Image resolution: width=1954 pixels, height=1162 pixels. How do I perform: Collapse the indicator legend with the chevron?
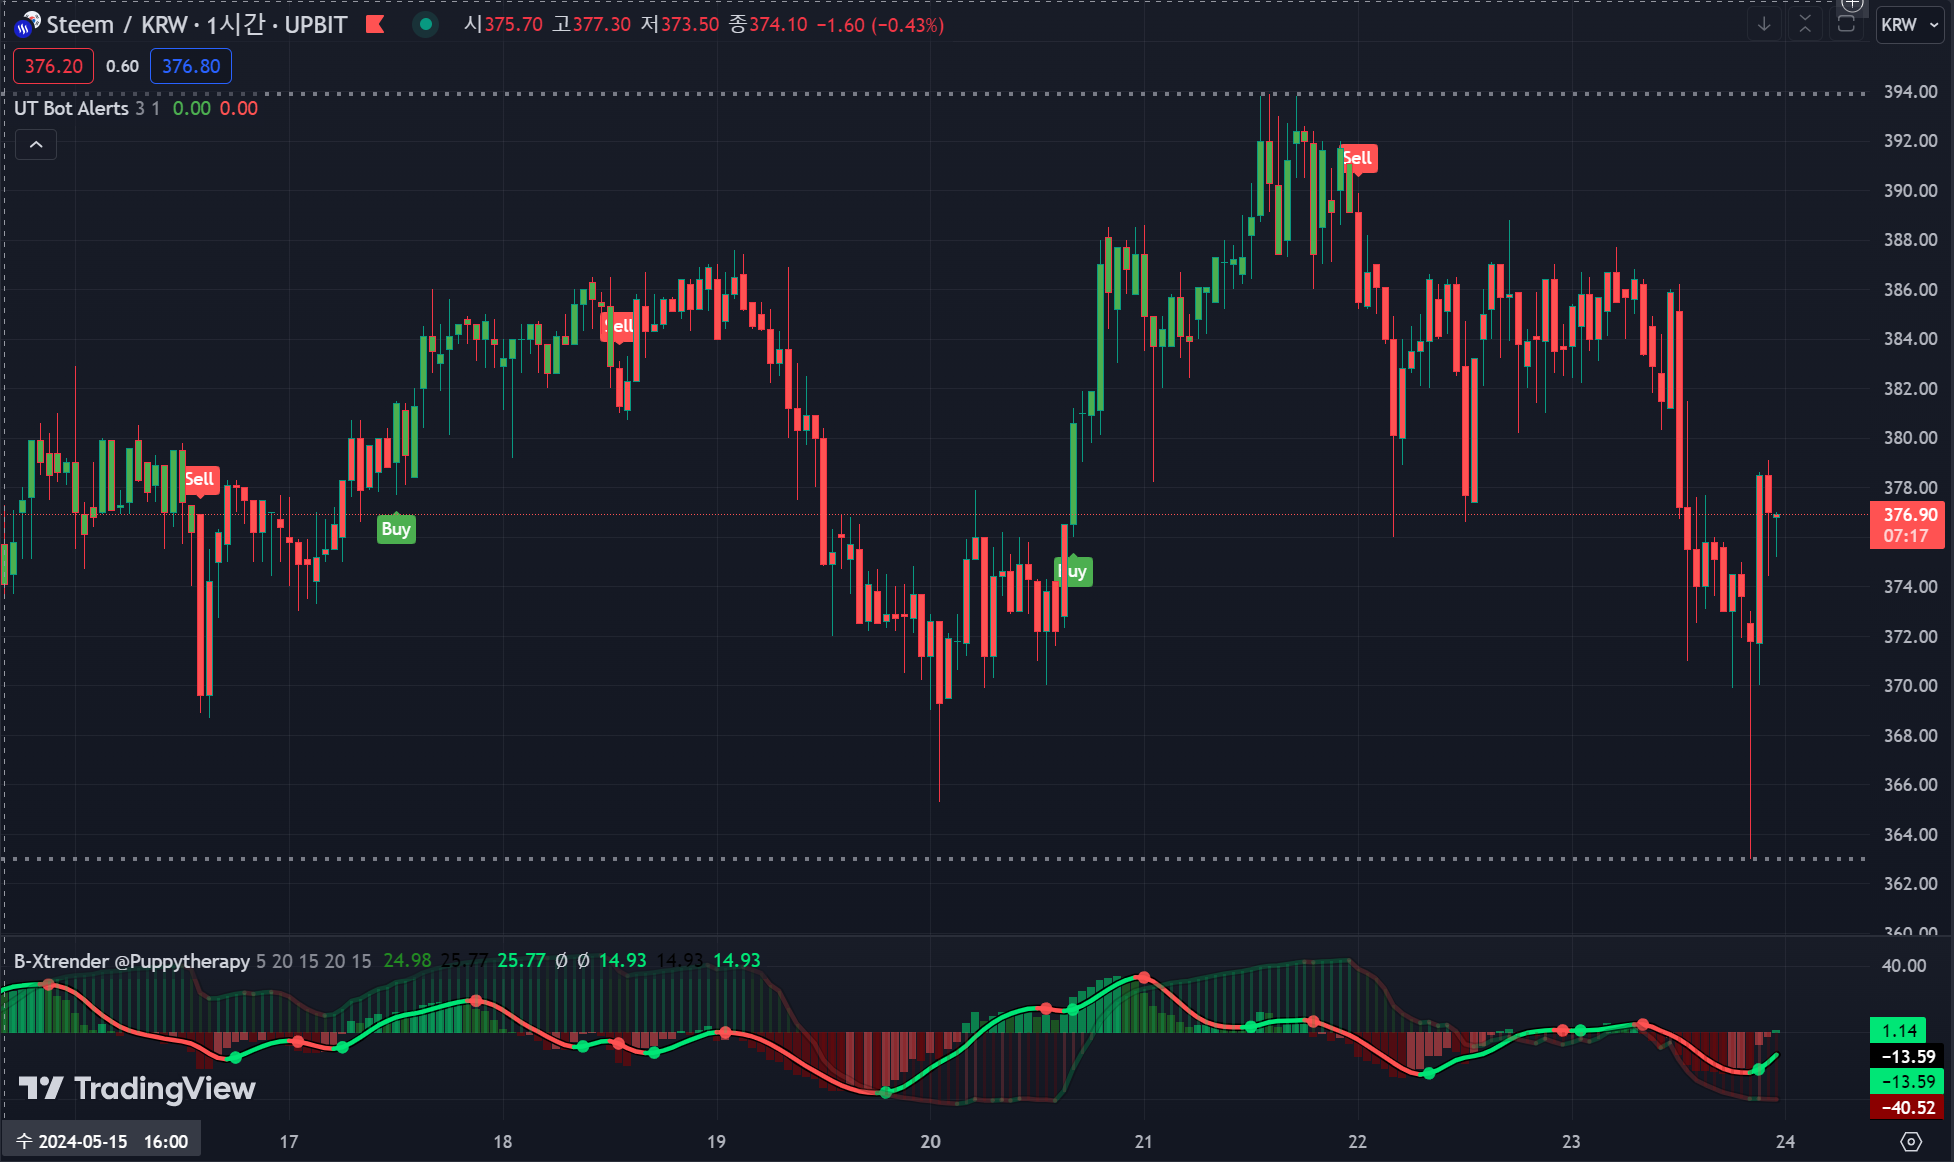(36, 145)
